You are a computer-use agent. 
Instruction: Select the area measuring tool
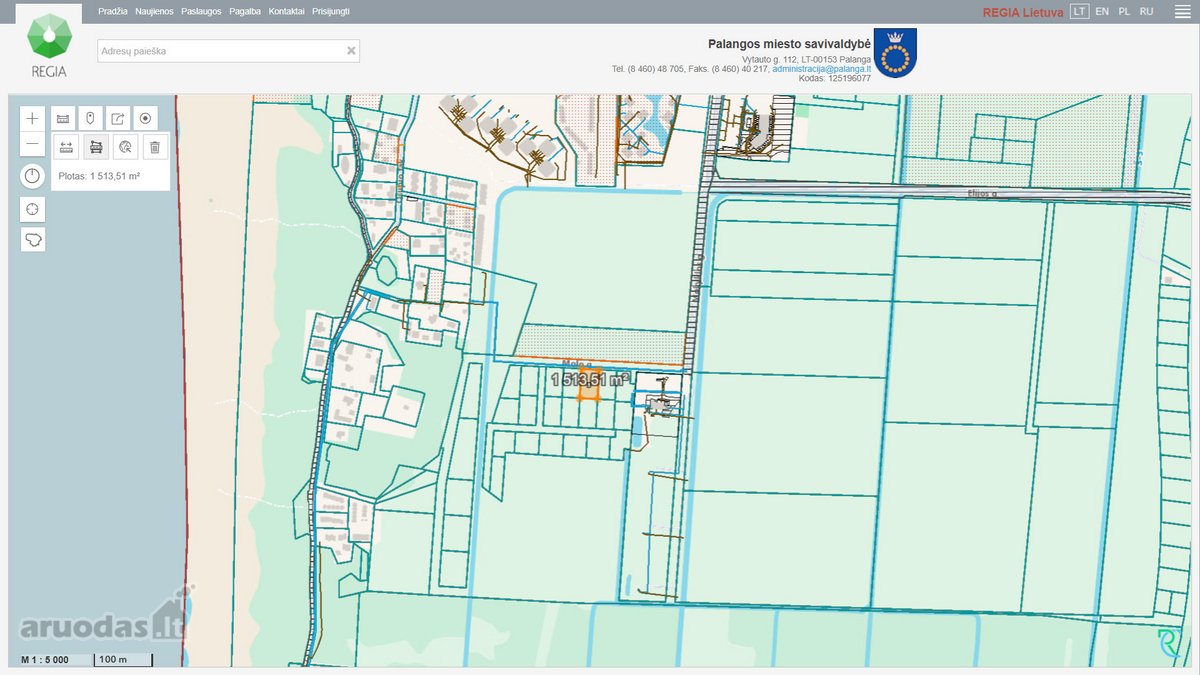pos(96,147)
